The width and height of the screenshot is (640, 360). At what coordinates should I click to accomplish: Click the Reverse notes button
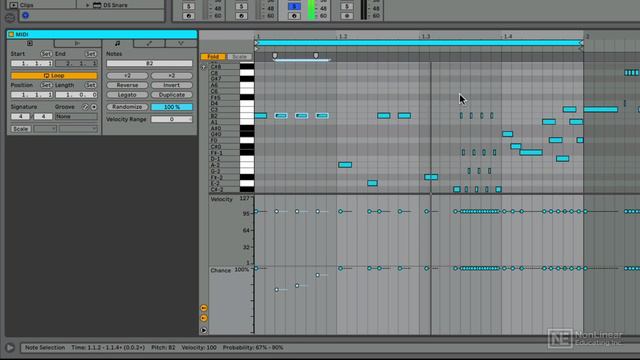tap(127, 85)
